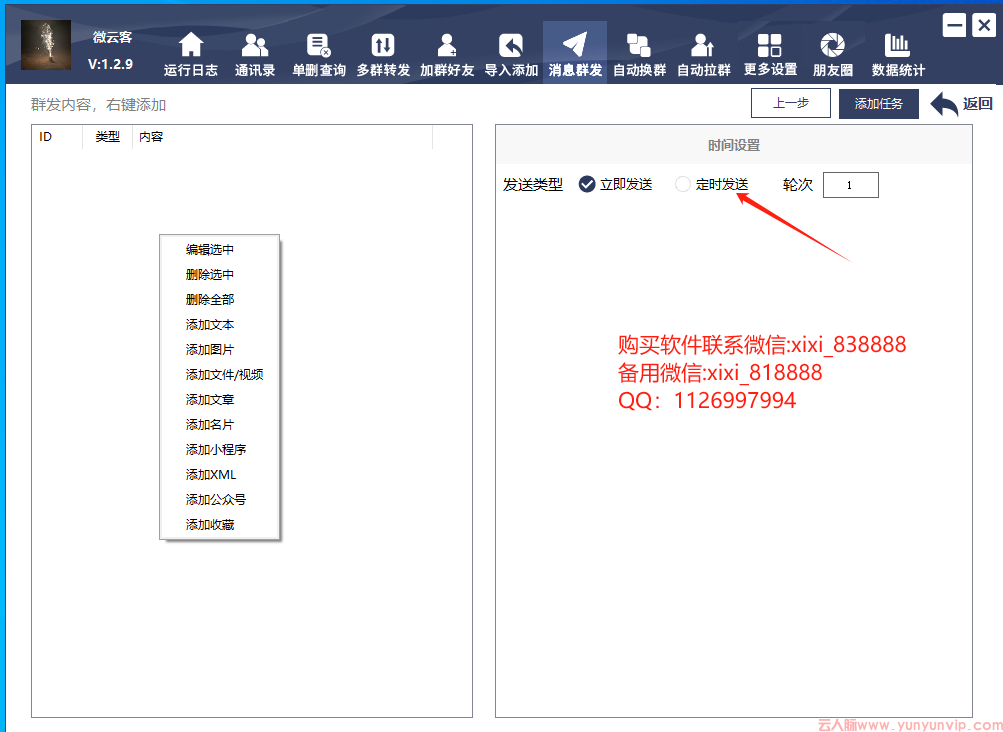The height and width of the screenshot is (732, 1003).
Task: Click the 上一步 button
Action: click(791, 103)
